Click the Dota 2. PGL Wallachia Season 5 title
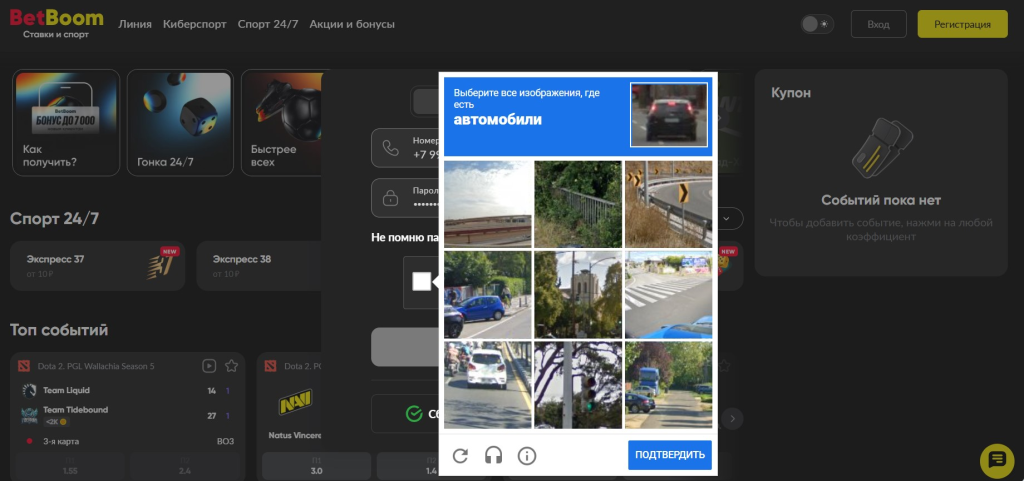 tap(96, 366)
